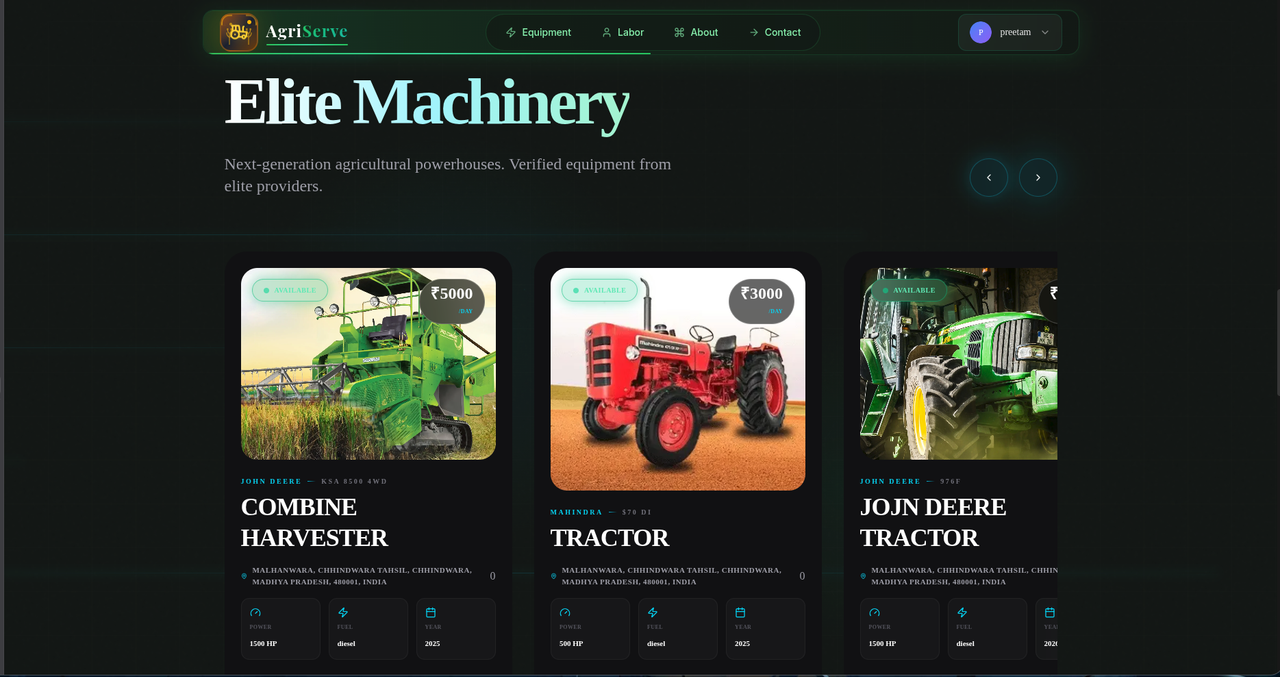The image size is (1280, 677).
Task: Click location pin icon on Combine Harvester card
Action: click(244, 576)
